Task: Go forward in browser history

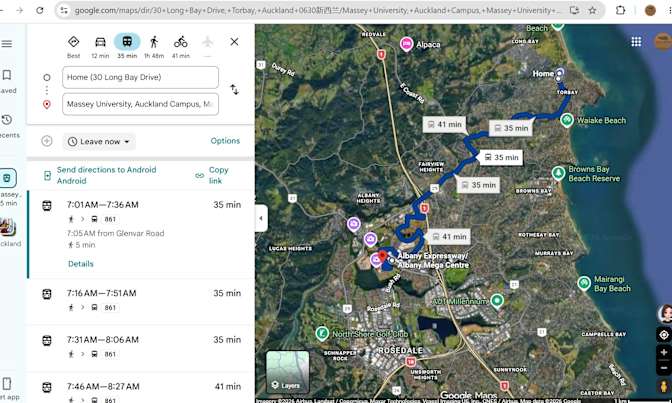Action: 19,10
